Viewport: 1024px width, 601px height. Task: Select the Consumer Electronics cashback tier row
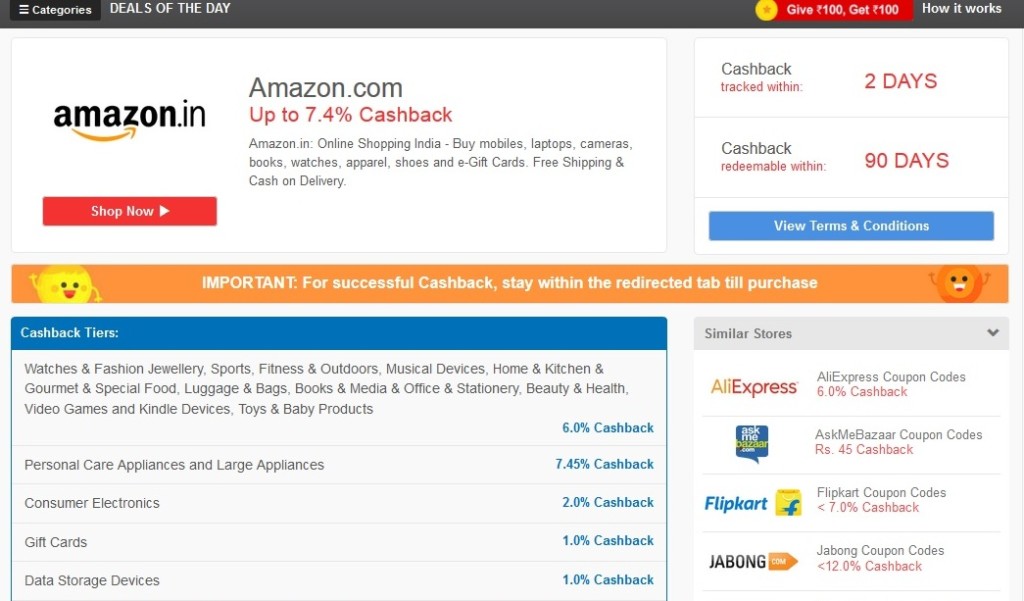pyautogui.click(x=339, y=503)
